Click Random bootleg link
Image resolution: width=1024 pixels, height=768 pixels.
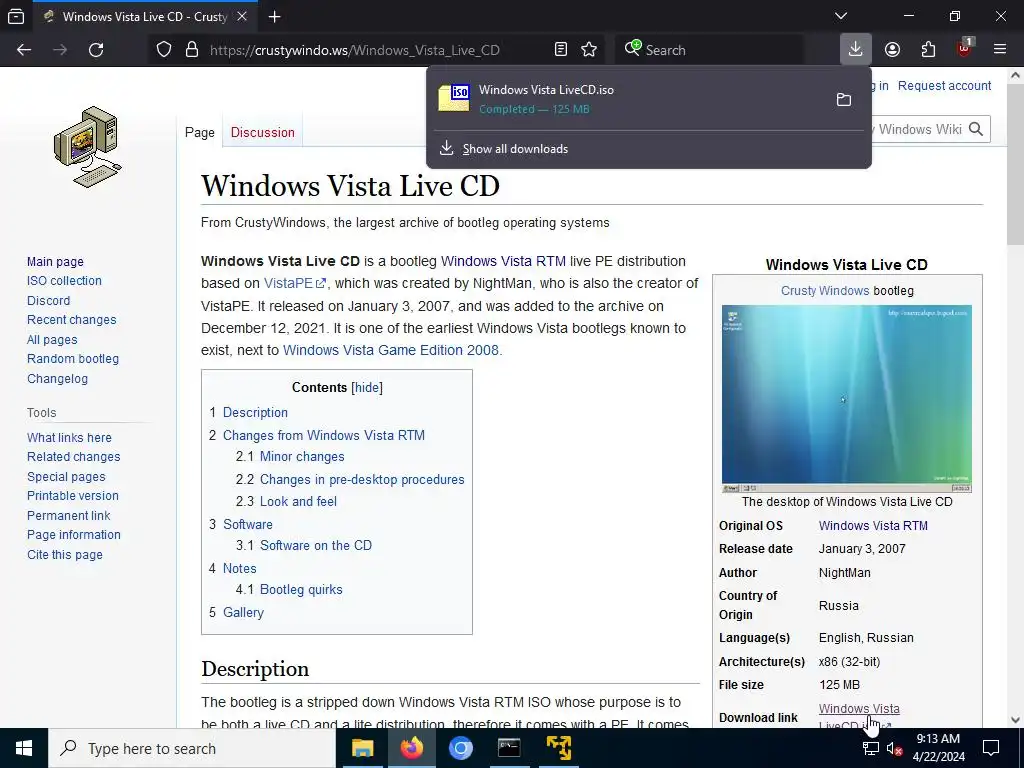pos(73,359)
